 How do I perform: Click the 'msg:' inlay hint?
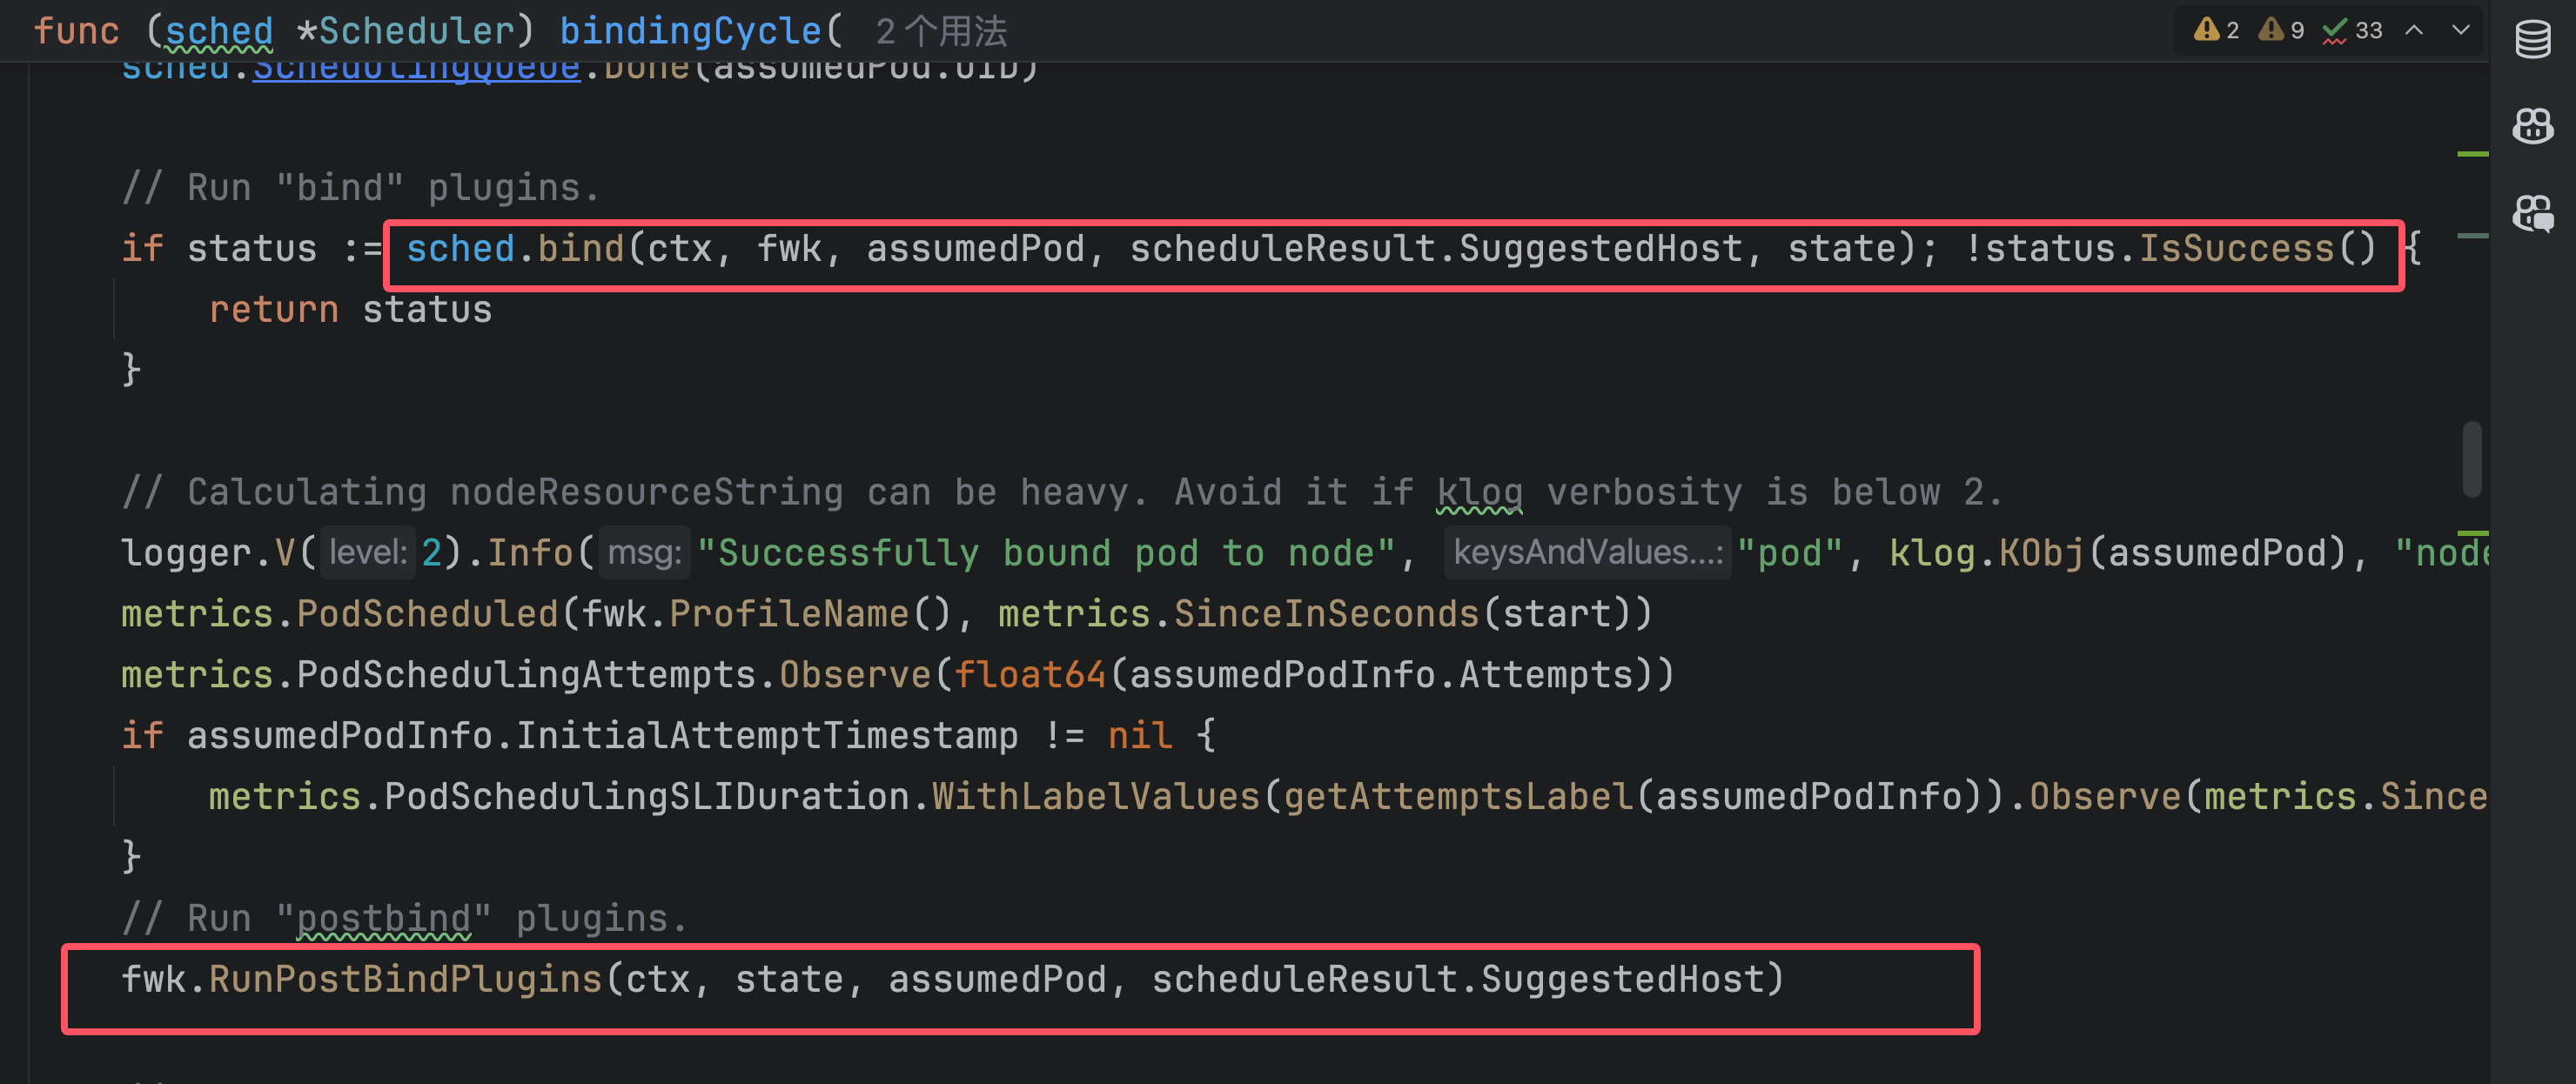click(644, 552)
